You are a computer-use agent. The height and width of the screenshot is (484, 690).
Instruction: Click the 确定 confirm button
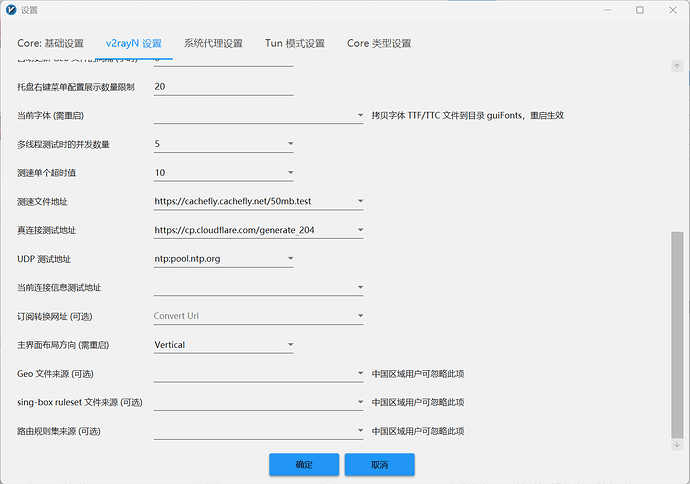(x=304, y=465)
